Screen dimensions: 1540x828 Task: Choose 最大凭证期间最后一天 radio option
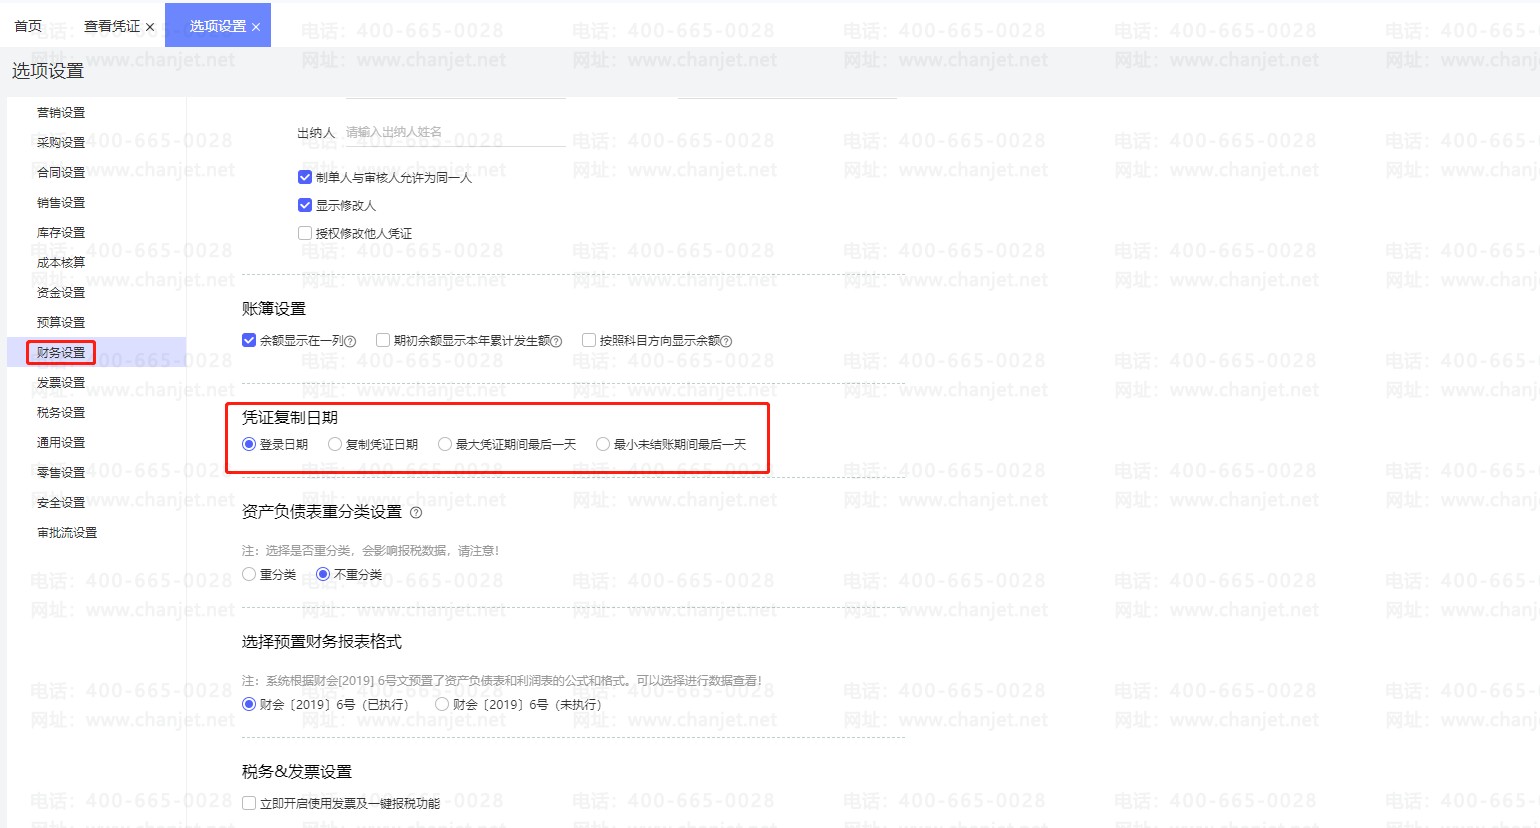(x=445, y=444)
